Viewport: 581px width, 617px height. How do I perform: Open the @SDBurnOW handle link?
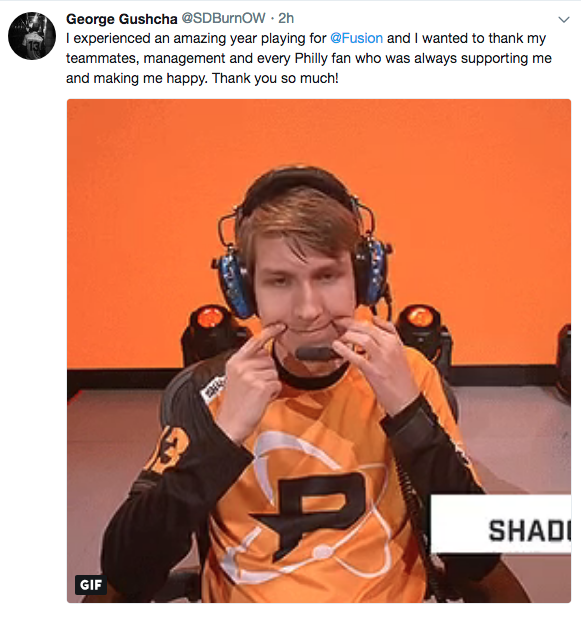223,18
